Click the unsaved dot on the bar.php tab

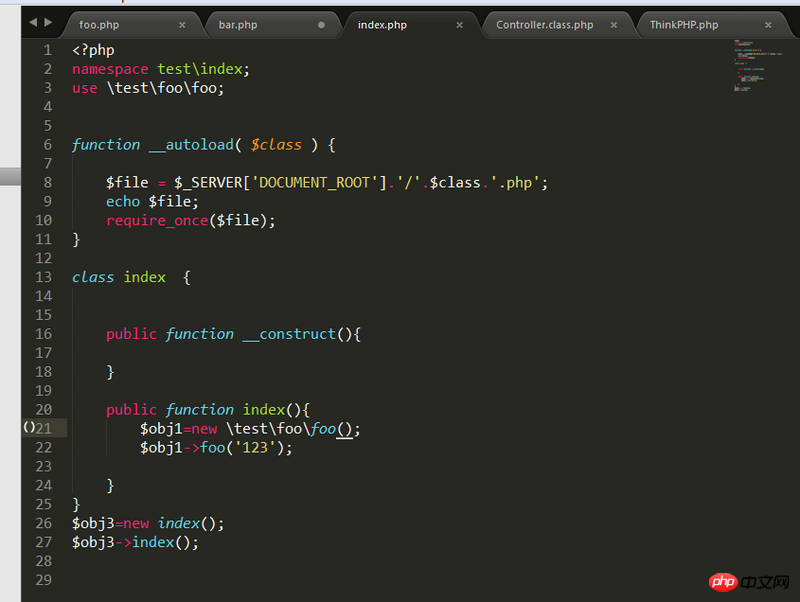pos(321,25)
